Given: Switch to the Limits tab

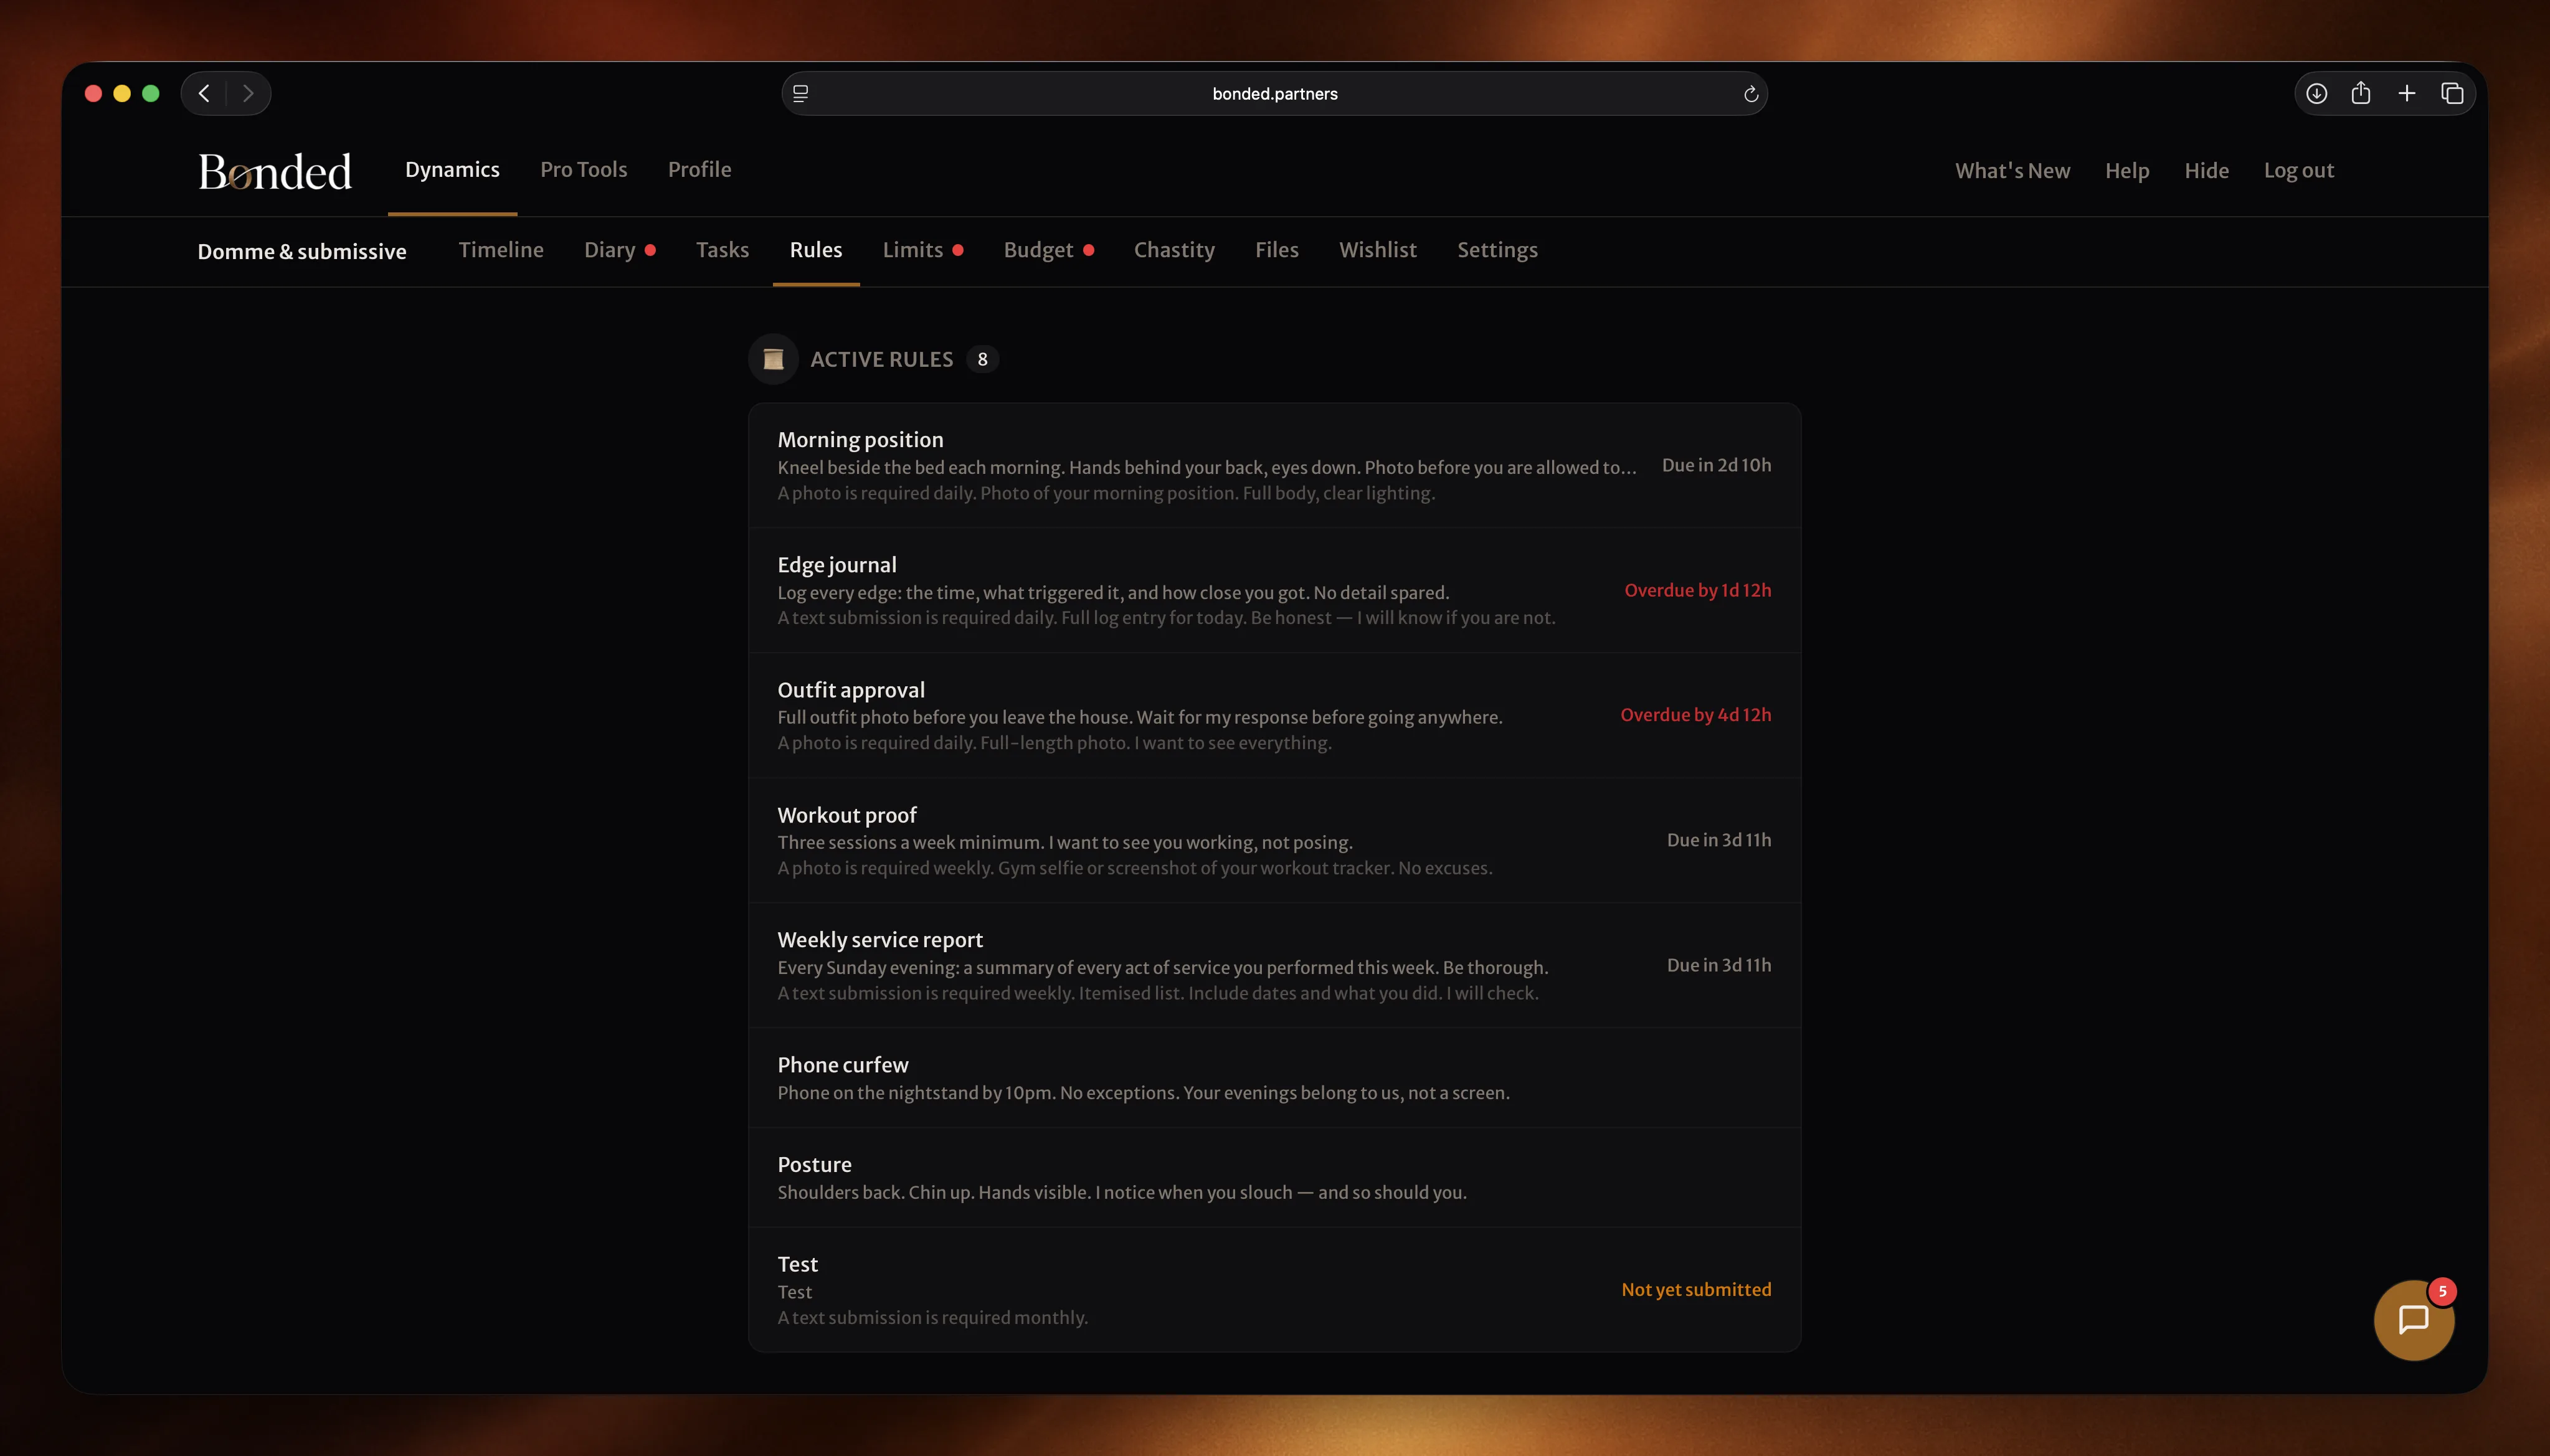Looking at the screenshot, I should click(x=912, y=250).
